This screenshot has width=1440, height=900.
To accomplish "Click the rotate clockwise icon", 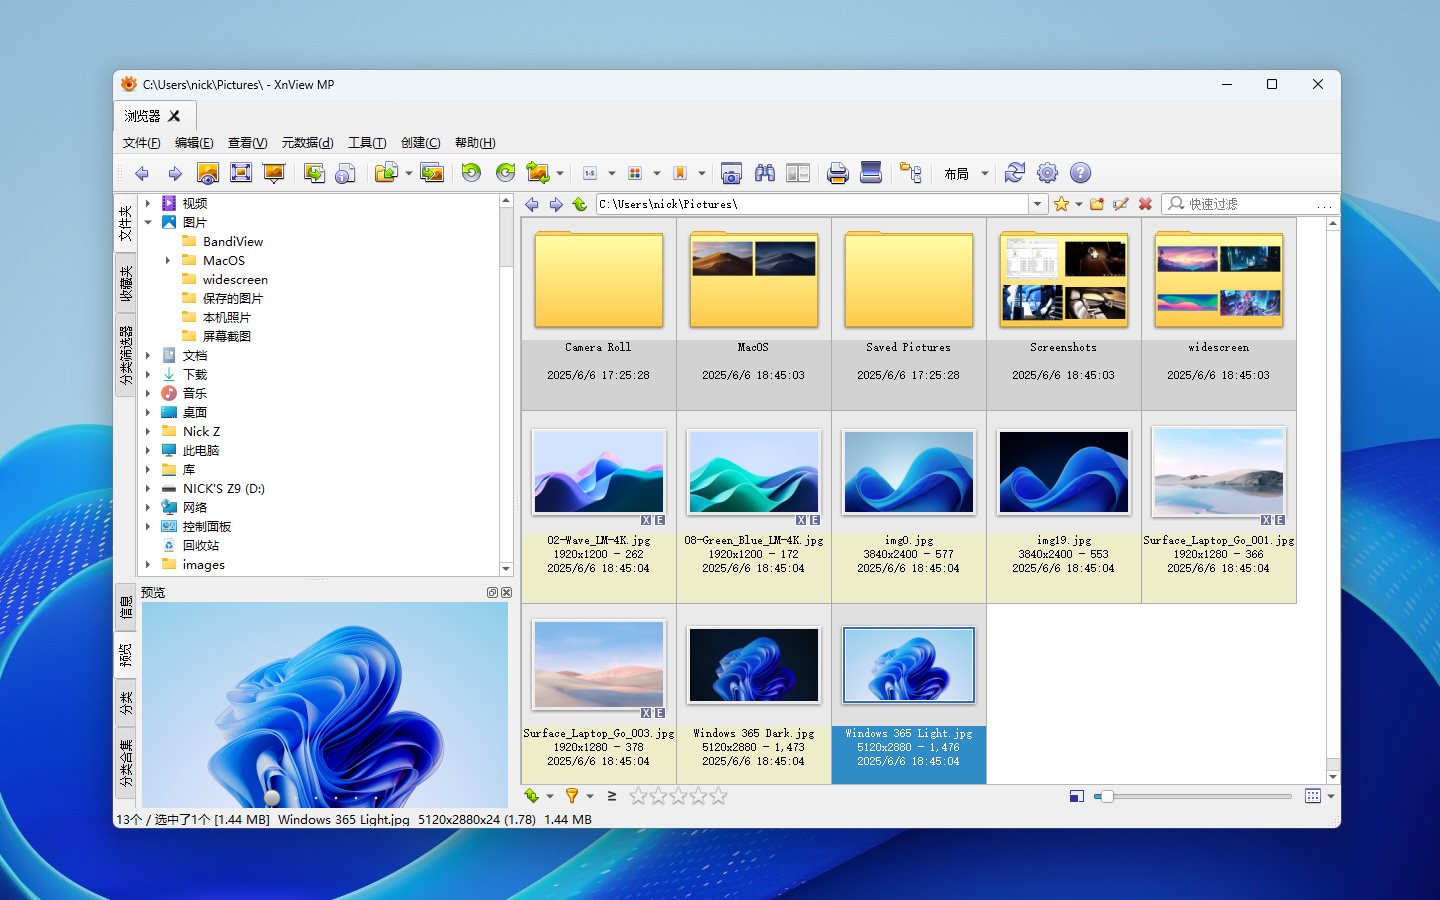I will click(x=505, y=173).
